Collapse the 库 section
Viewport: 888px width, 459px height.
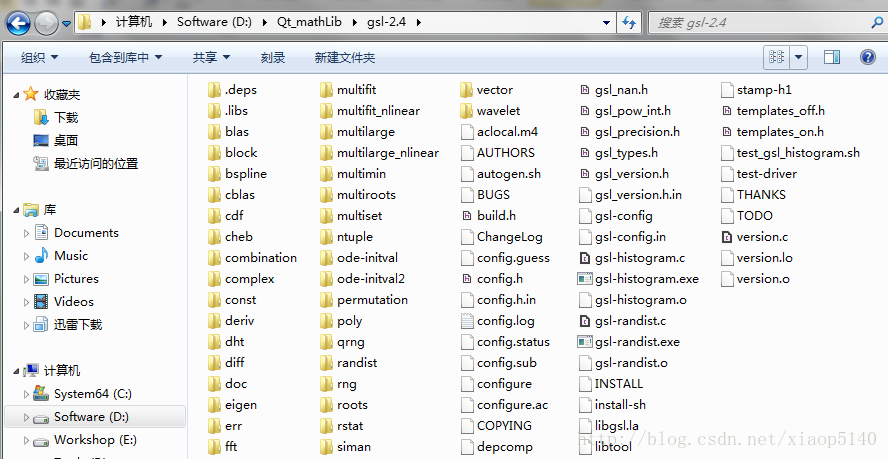16,211
